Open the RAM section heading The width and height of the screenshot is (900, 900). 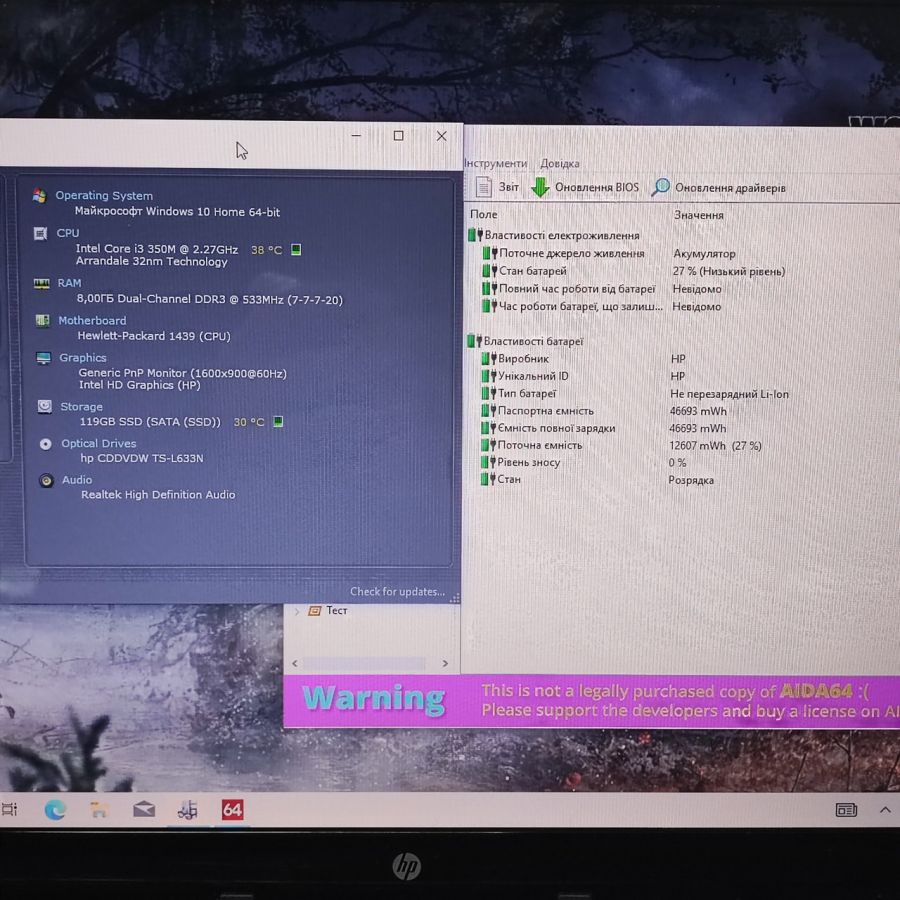coord(69,283)
